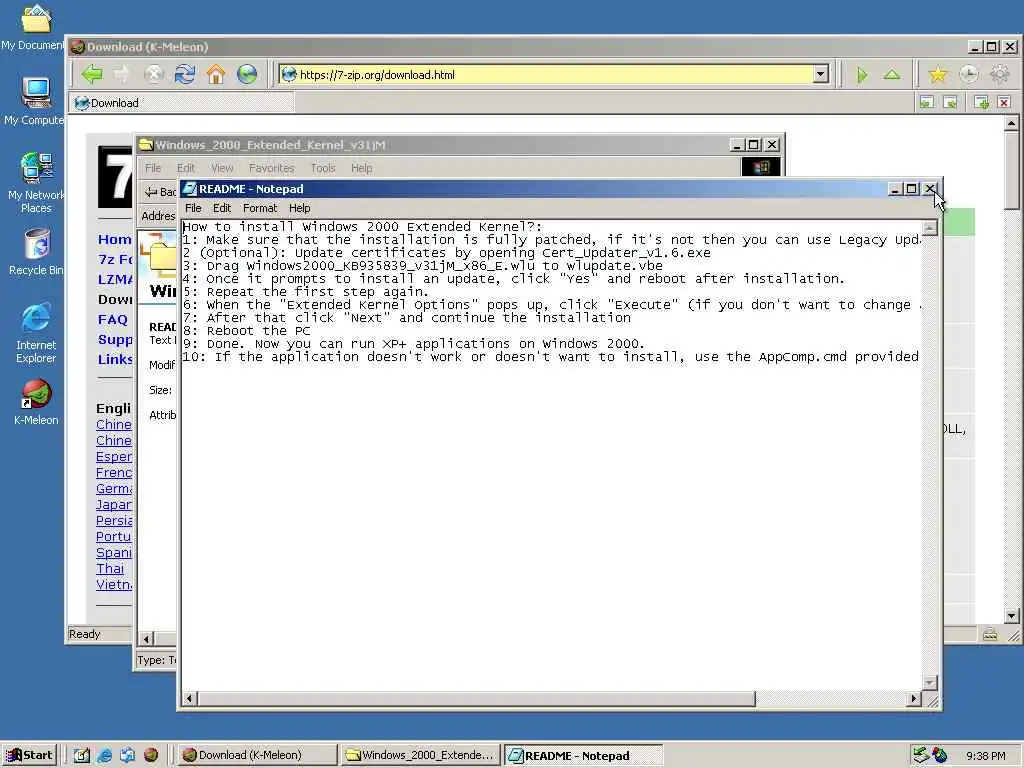Reload the page in K-Meleon

[x=185, y=74]
